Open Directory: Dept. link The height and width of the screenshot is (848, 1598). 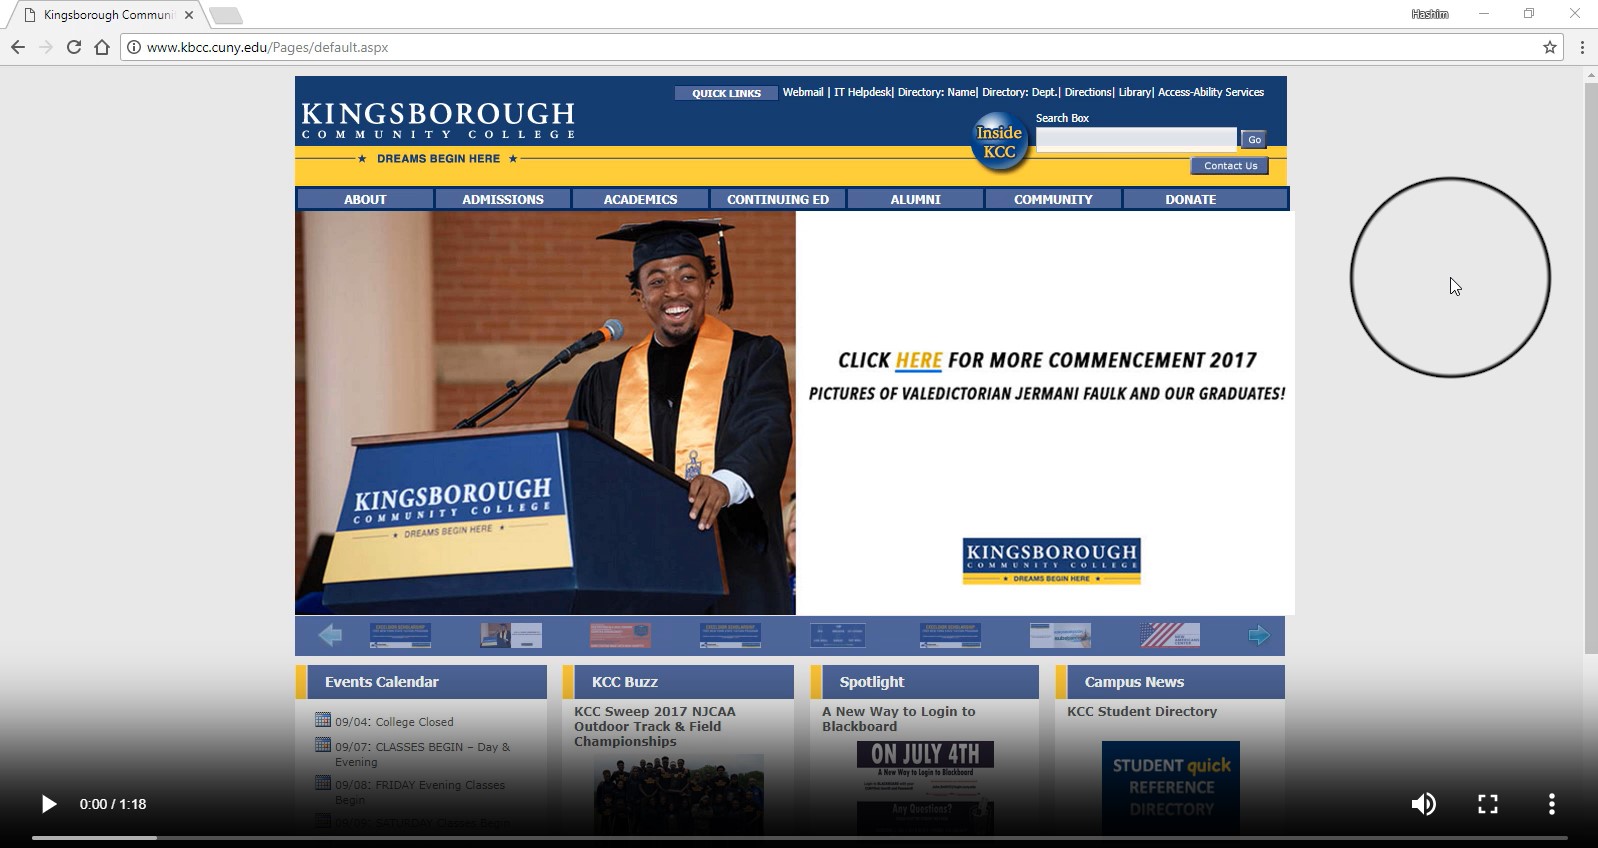pyautogui.click(x=1019, y=92)
